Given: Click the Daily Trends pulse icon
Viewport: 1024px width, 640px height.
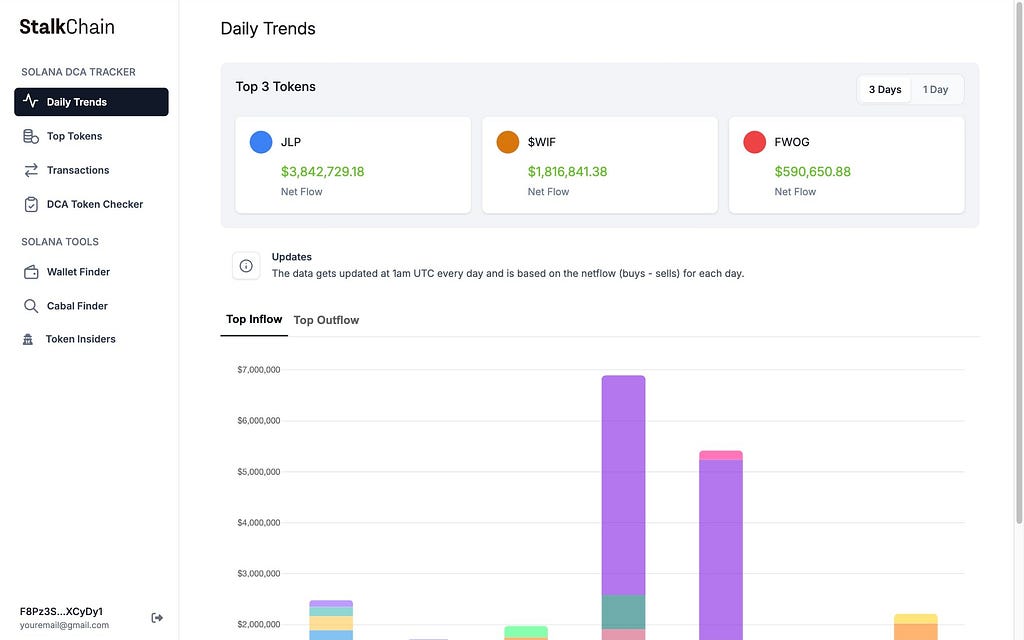Looking at the screenshot, I should [30, 101].
